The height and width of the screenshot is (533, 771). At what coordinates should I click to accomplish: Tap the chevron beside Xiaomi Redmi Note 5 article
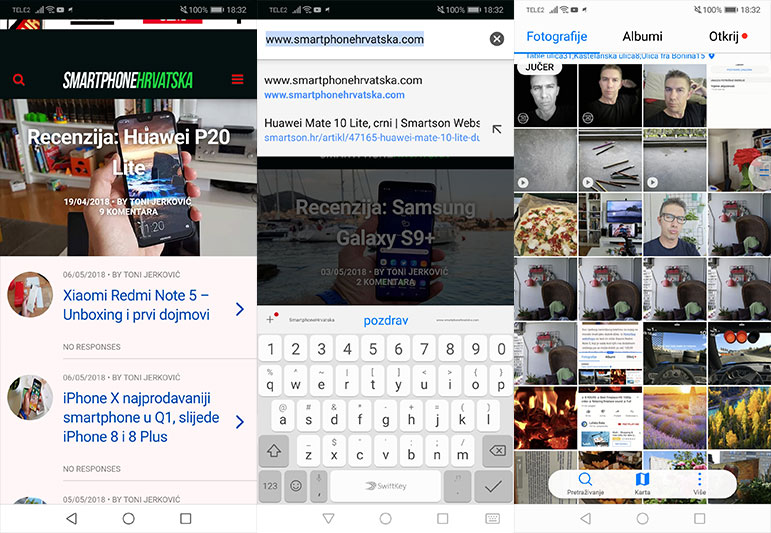click(239, 309)
